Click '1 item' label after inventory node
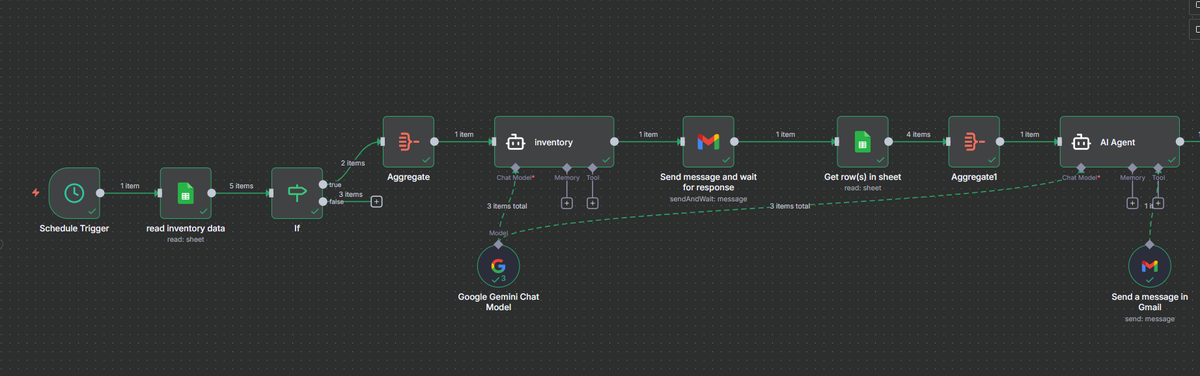 [x=648, y=134]
